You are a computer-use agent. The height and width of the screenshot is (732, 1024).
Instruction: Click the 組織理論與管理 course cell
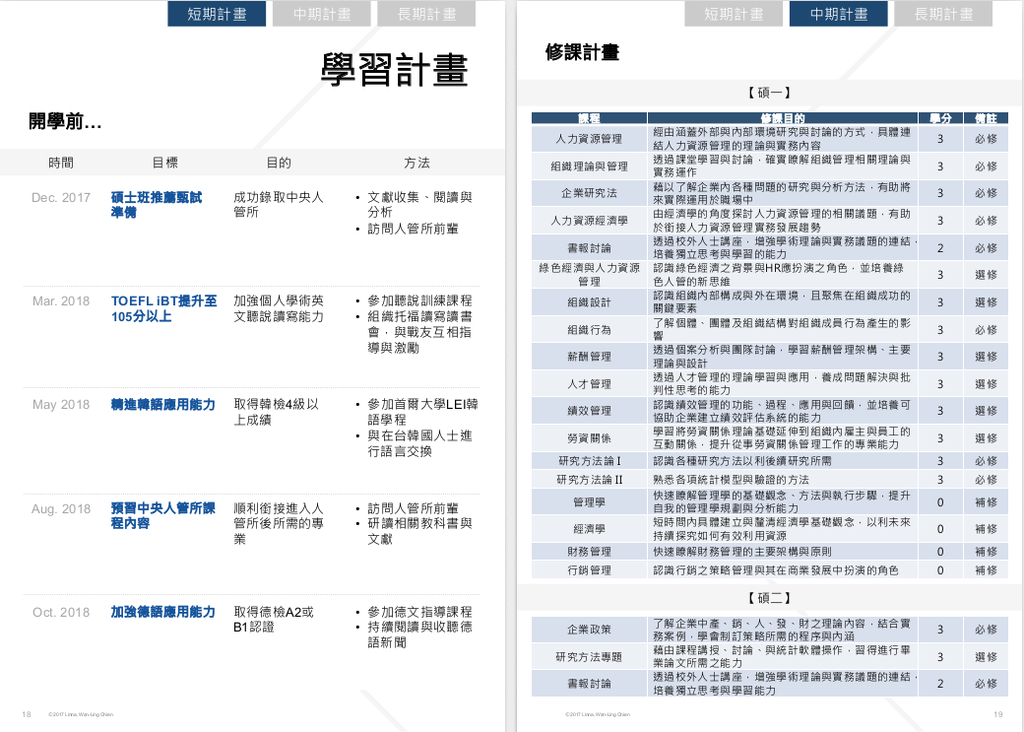(589, 166)
